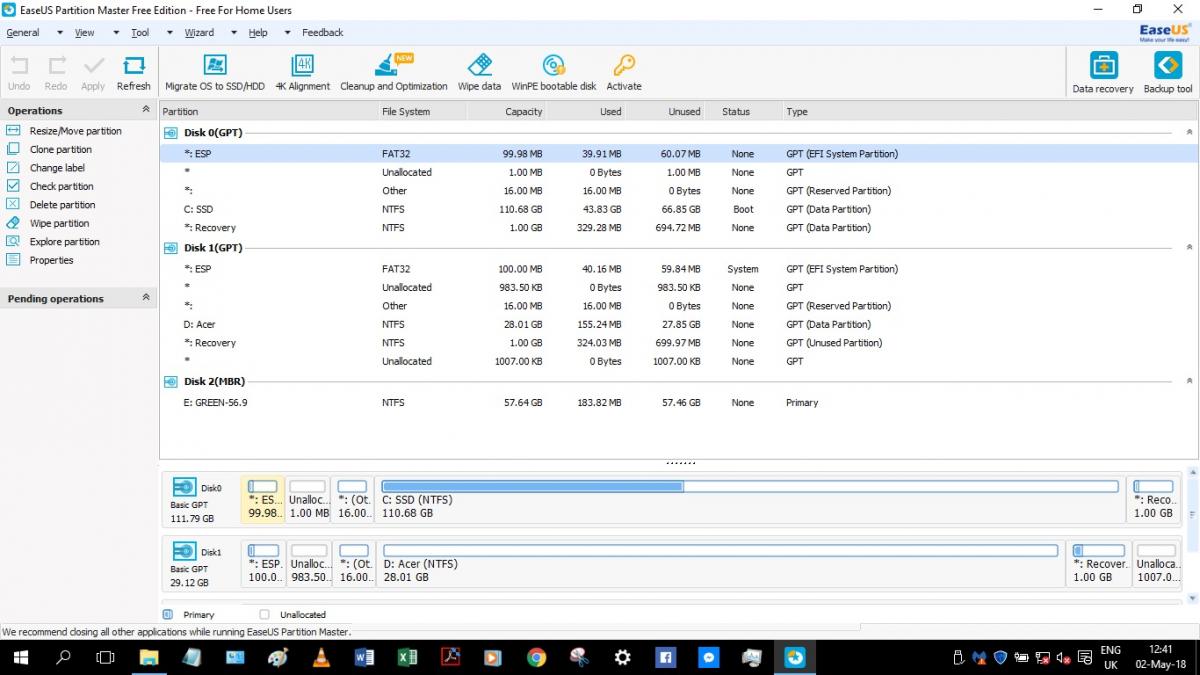
Task: Click the Unallocated legend box
Action: point(265,615)
